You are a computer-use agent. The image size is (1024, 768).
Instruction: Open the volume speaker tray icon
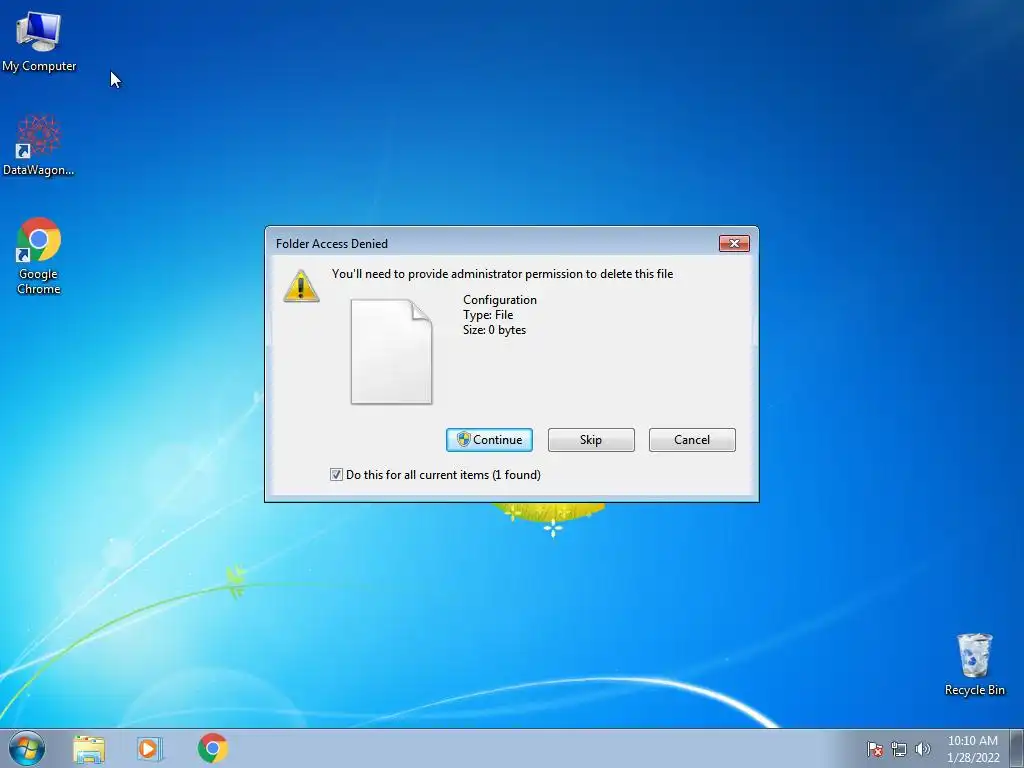(x=922, y=749)
